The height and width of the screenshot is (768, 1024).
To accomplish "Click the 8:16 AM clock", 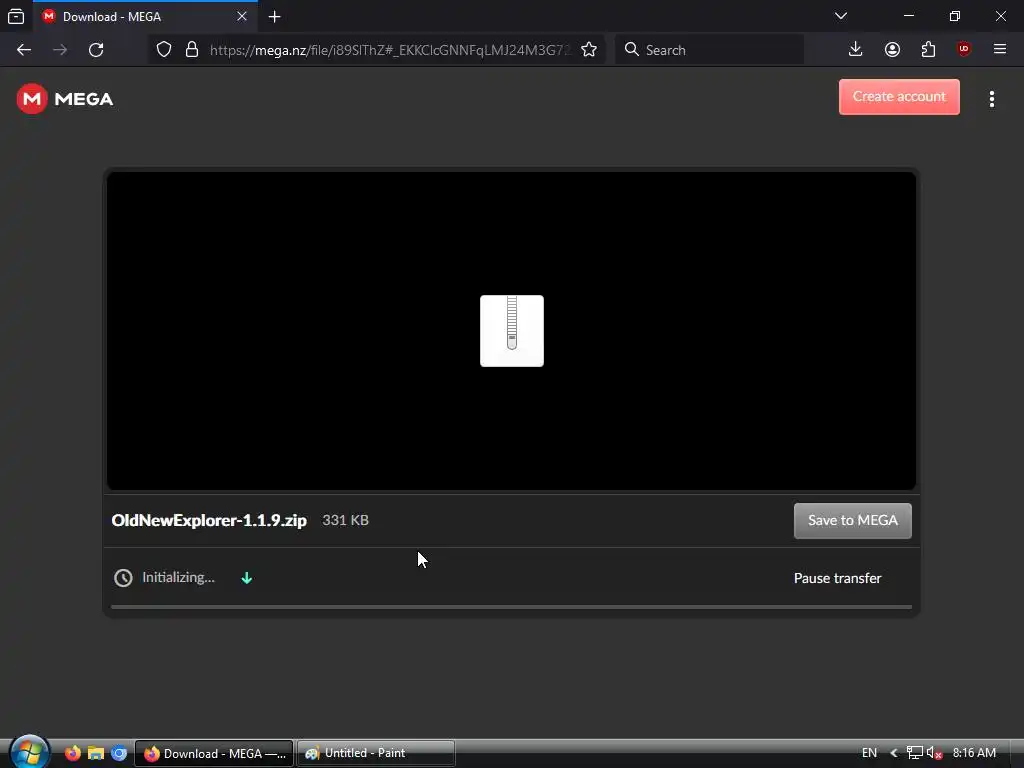I will [x=974, y=753].
